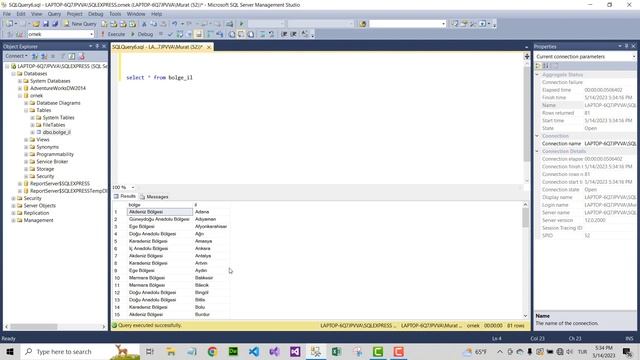The width and height of the screenshot is (640, 360).
Task: Open Excel from the taskbar
Action: (x=336, y=351)
